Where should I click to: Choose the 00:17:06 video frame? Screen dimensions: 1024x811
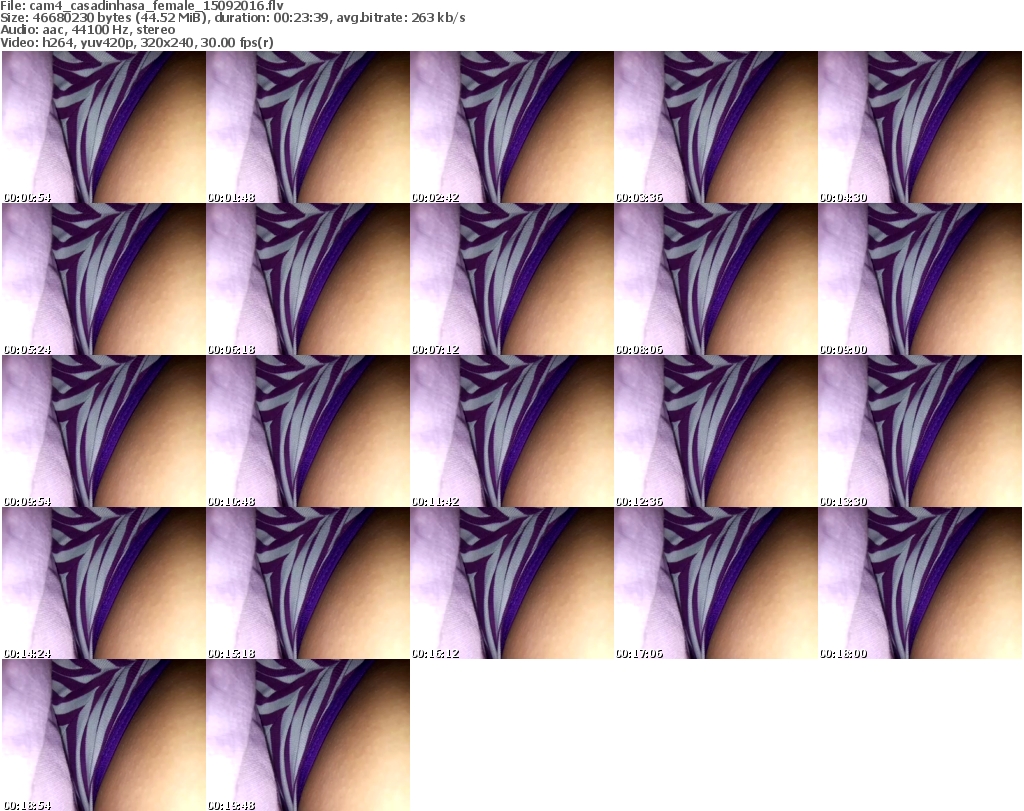tap(716, 583)
